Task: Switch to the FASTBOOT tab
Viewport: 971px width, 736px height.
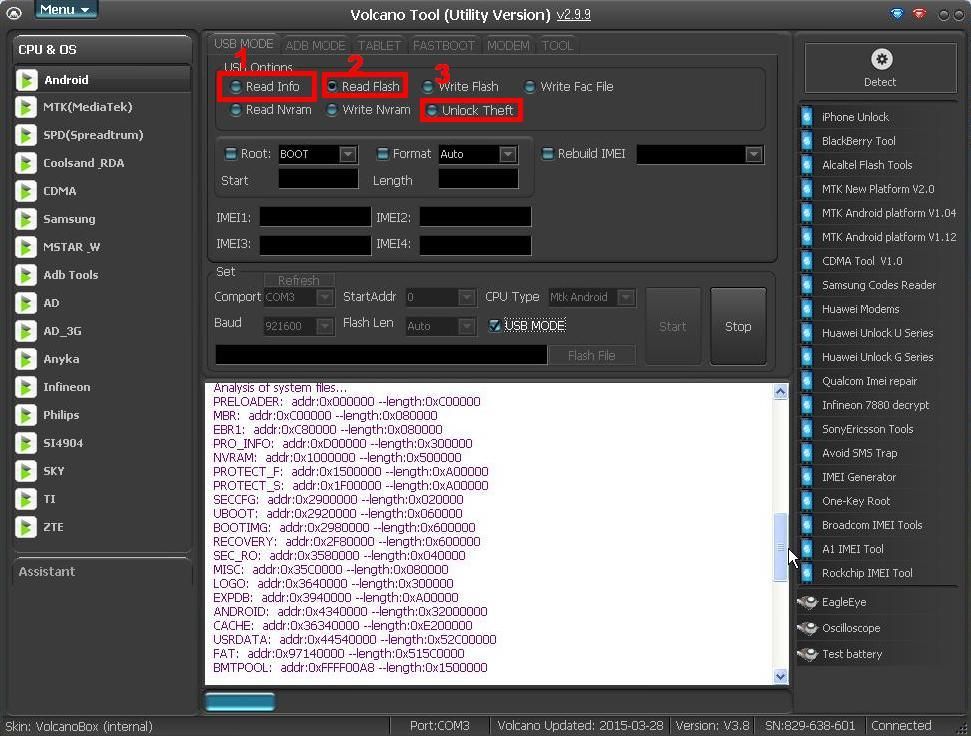Action: [x=443, y=45]
